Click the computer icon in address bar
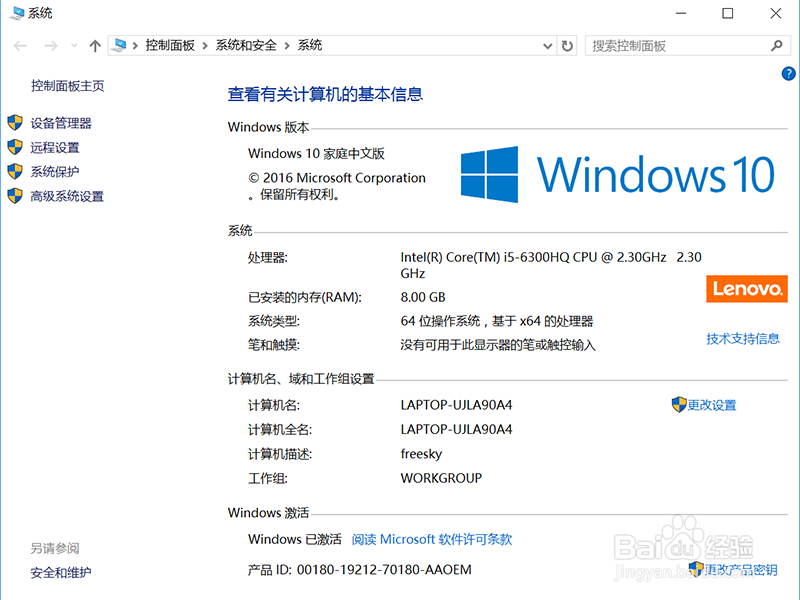This screenshot has width=800, height=600. click(119, 45)
